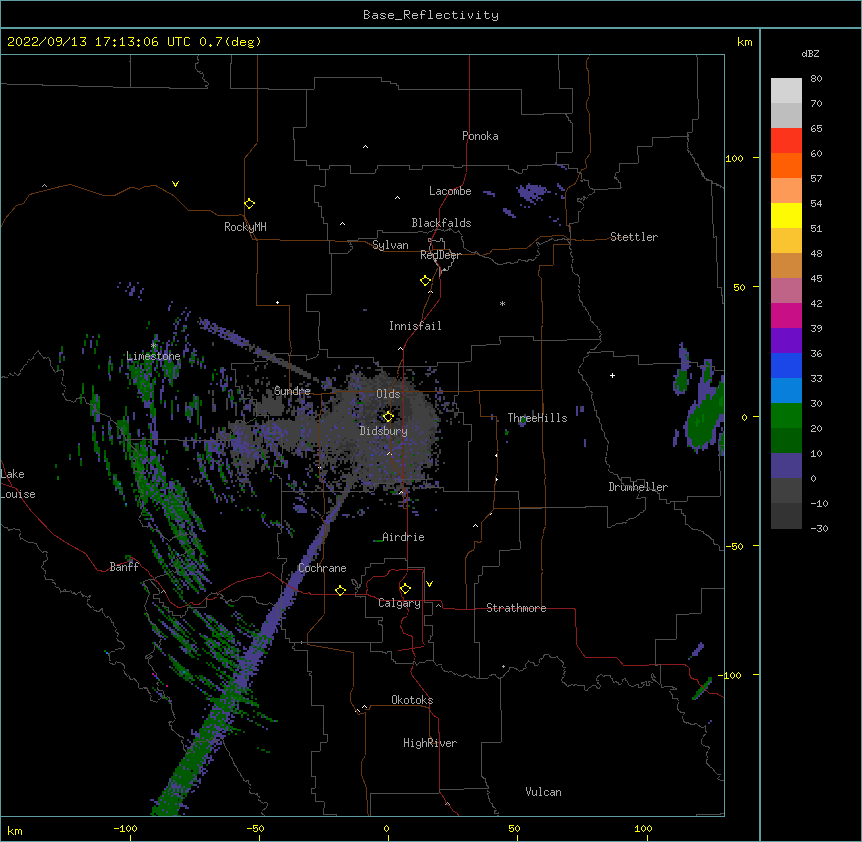Click the Drumheller label
The image size is (862, 842).
638,487
